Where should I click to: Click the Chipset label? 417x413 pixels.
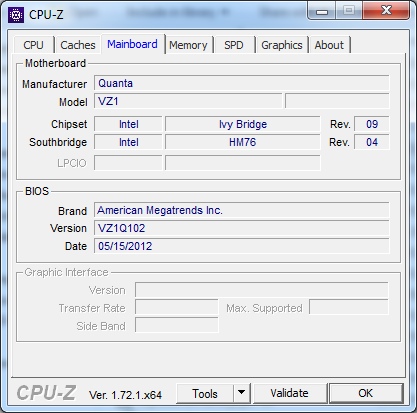tap(69, 124)
